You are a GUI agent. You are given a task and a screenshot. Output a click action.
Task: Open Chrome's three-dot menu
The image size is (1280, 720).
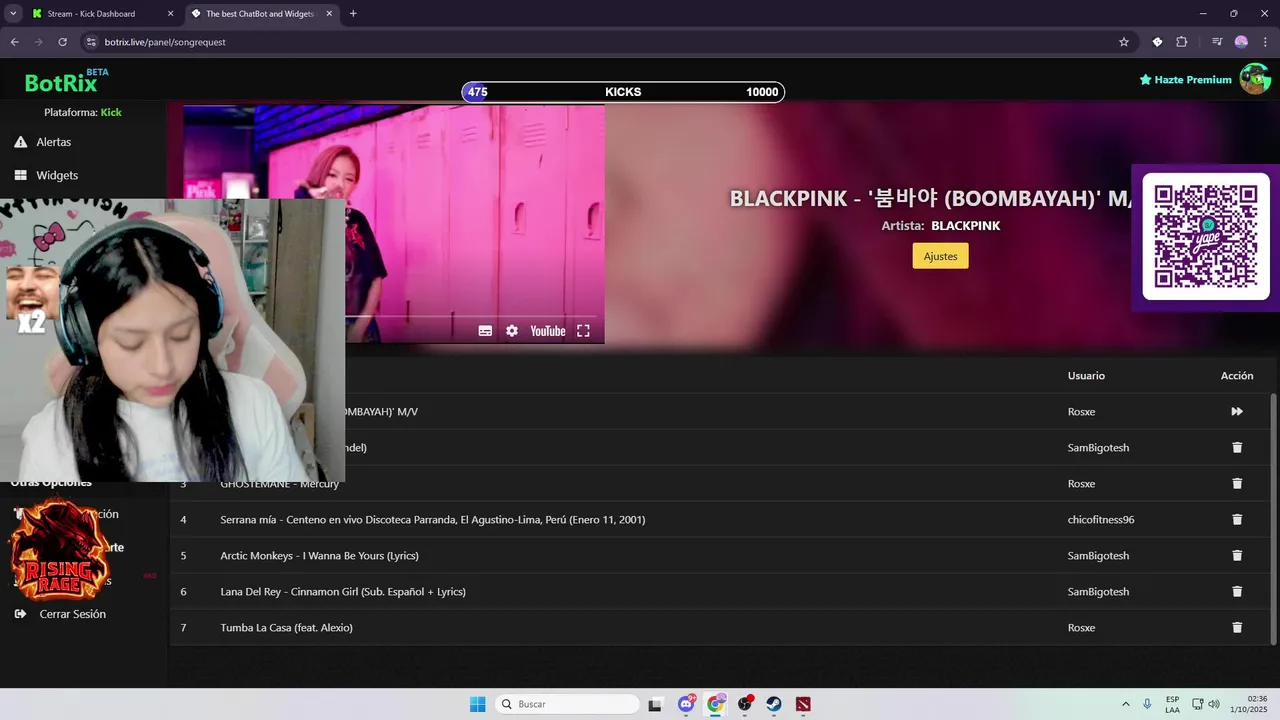click(1265, 42)
